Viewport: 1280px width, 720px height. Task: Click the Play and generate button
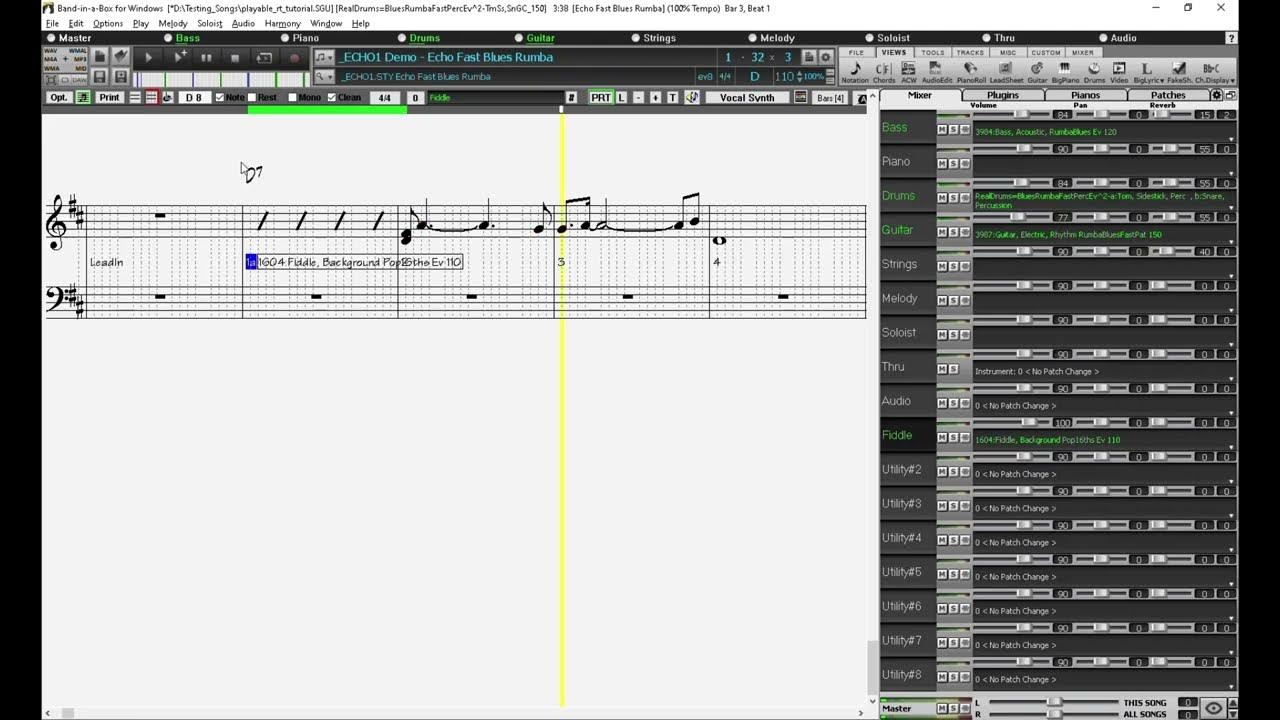pos(179,58)
